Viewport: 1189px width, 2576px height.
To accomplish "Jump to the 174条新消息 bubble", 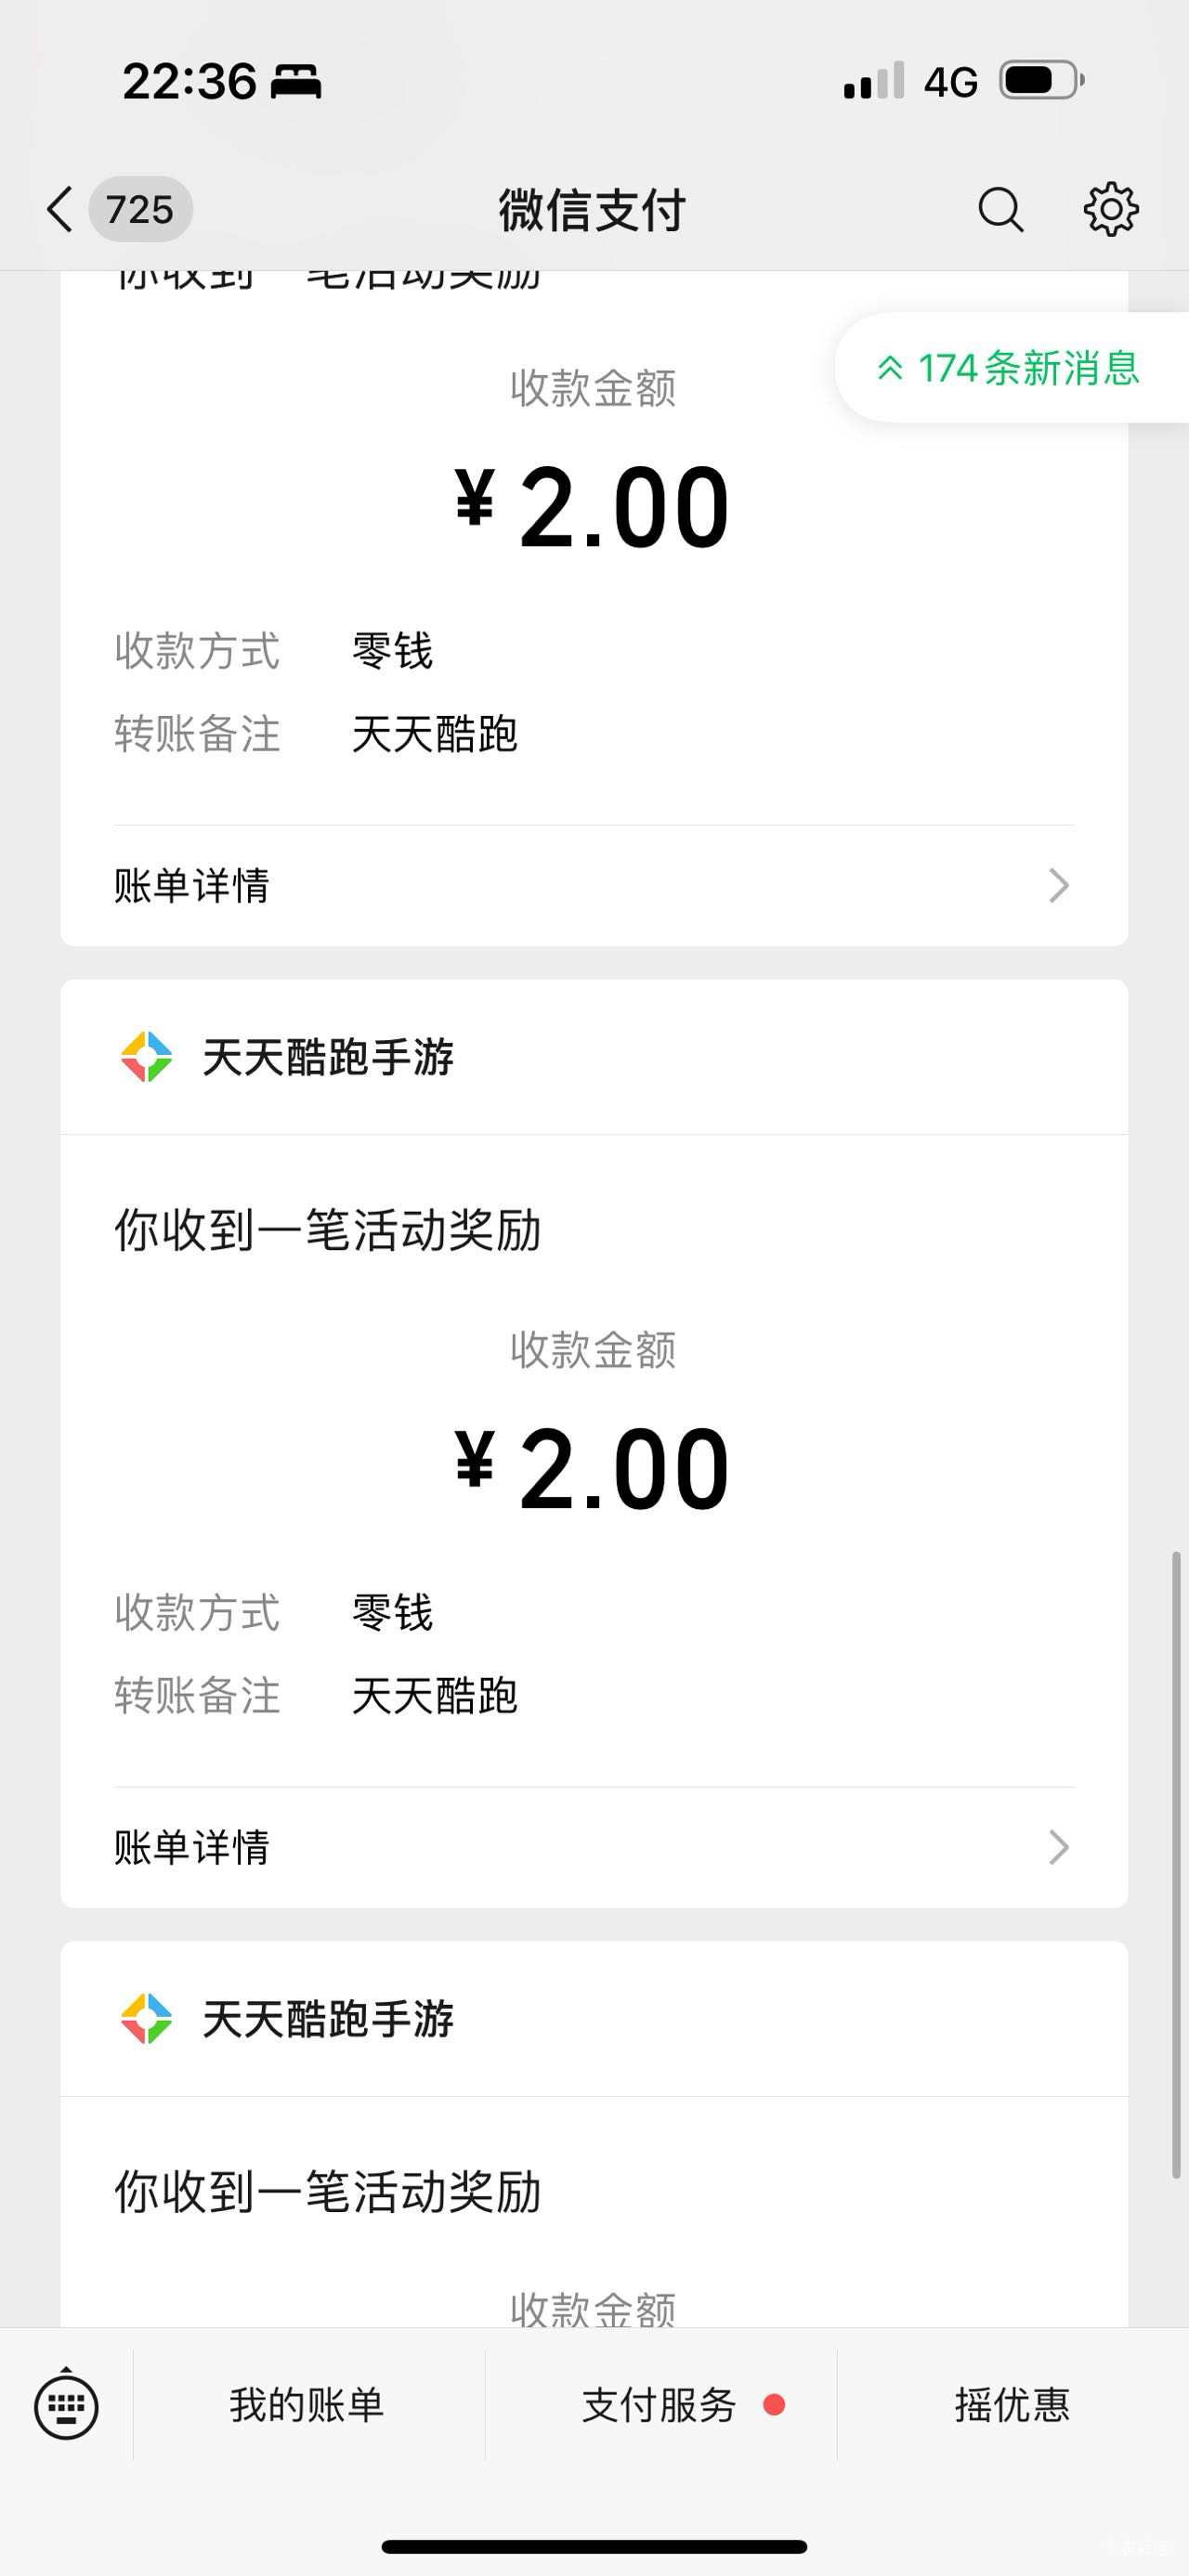I will (x=1012, y=368).
